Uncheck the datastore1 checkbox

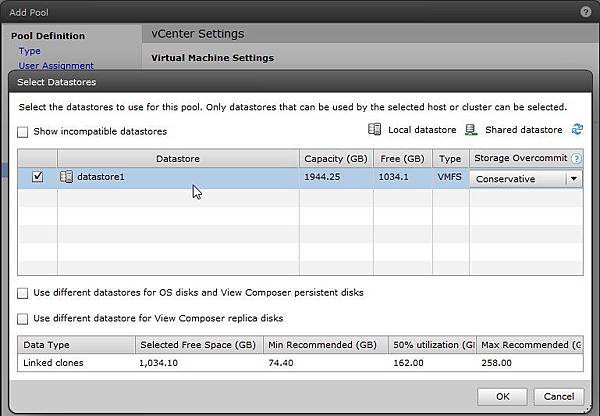click(x=38, y=177)
